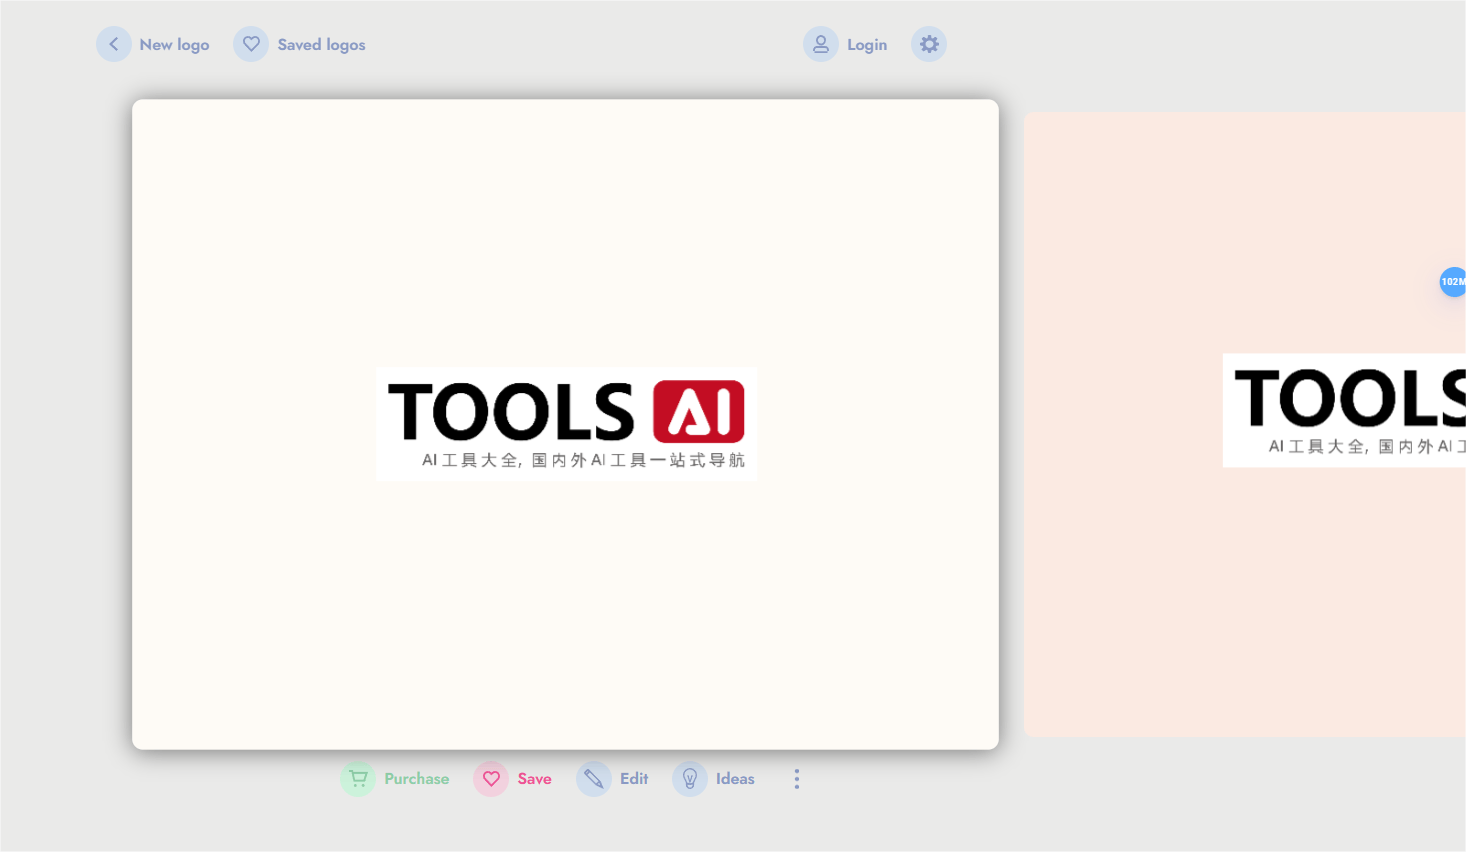Click the Purchase text label
The height and width of the screenshot is (852, 1466).
pyautogui.click(x=416, y=779)
